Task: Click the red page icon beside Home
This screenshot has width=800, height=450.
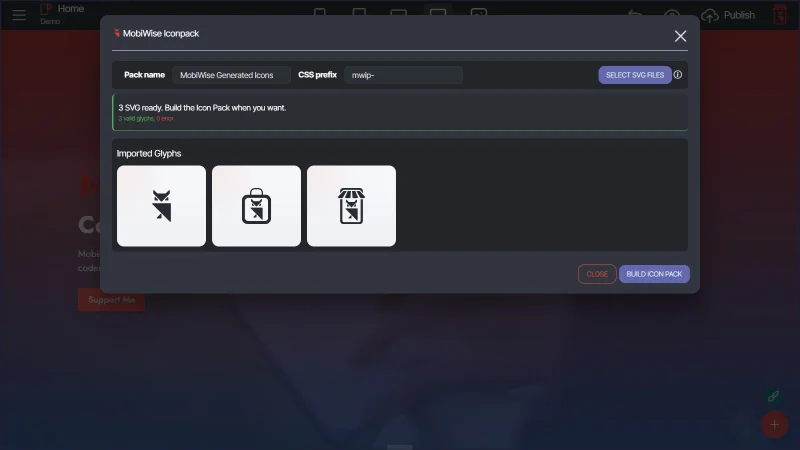Action: tap(46, 9)
